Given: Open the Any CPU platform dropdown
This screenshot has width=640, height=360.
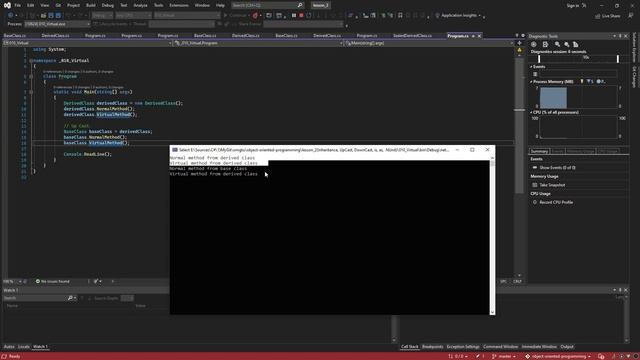Looking at the screenshot, I should click(x=133, y=16).
